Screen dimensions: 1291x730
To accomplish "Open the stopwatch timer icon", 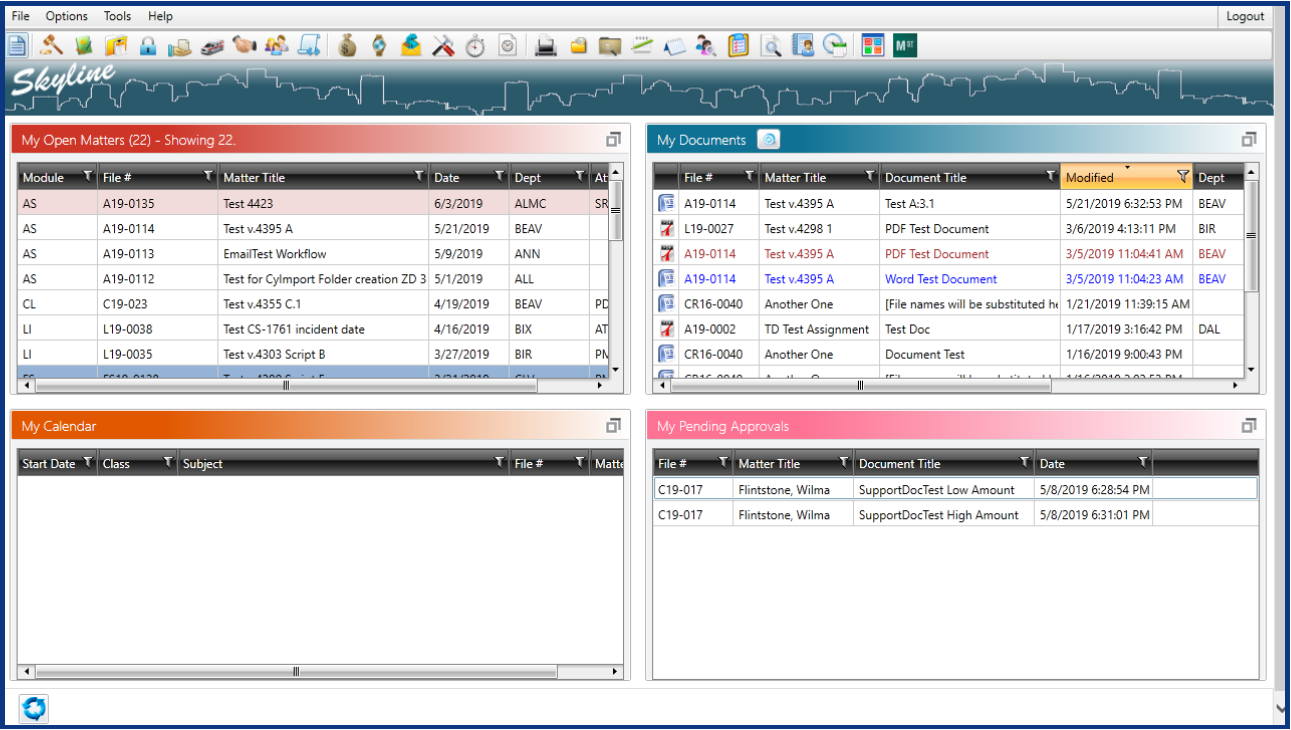I will tap(476, 45).
